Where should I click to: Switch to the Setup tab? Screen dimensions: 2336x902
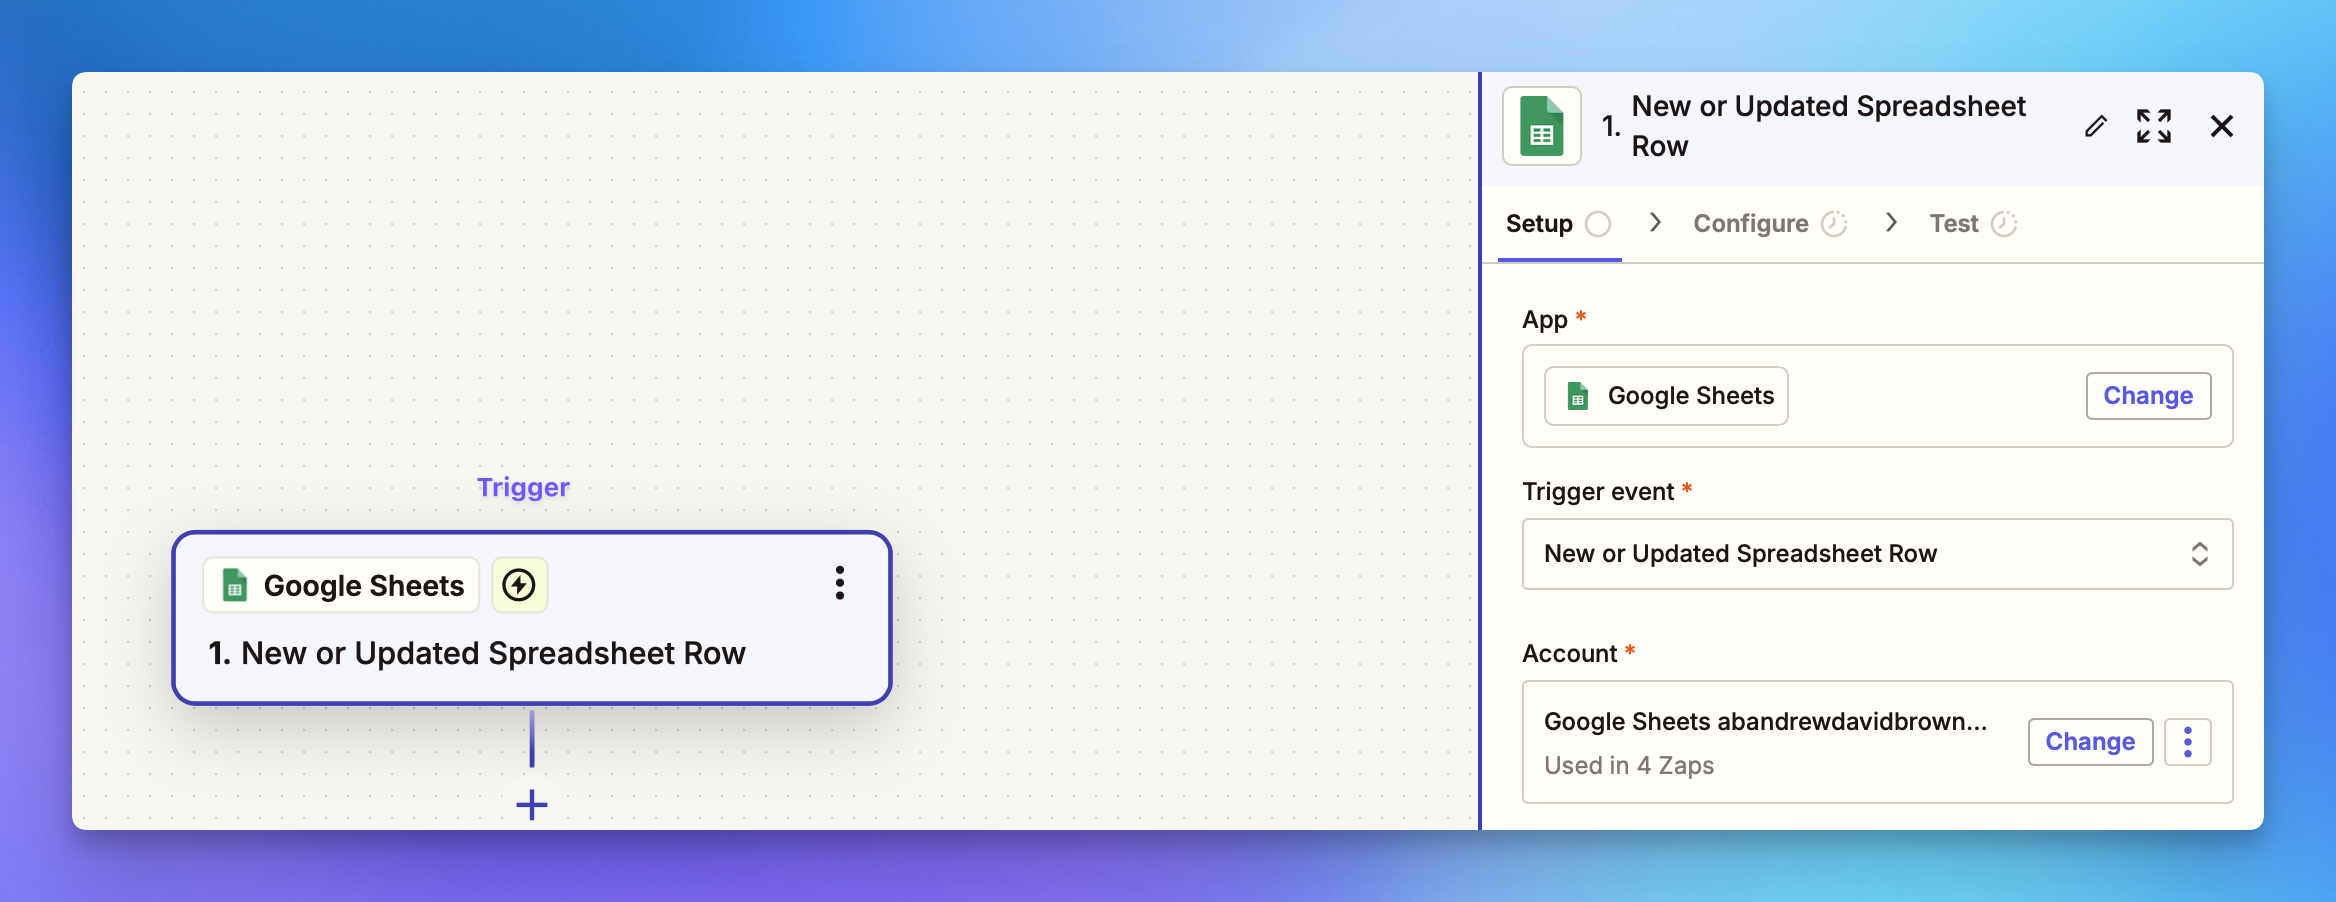(1558, 224)
